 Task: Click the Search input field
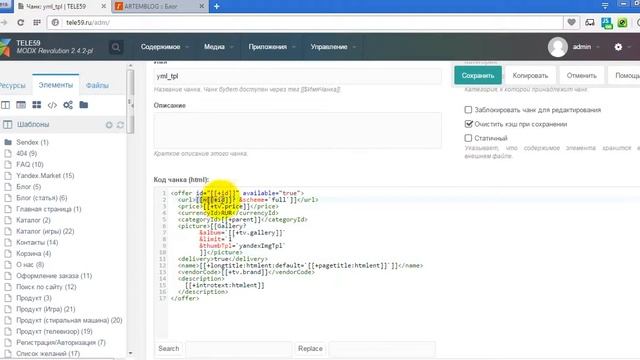click(239, 349)
